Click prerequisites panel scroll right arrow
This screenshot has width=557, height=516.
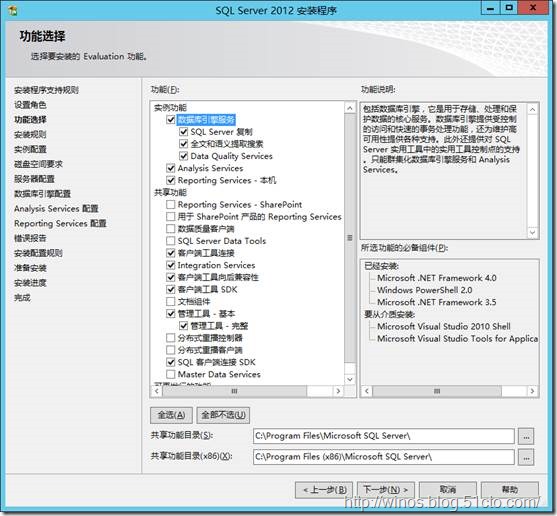pyautogui.click(x=532, y=391)
